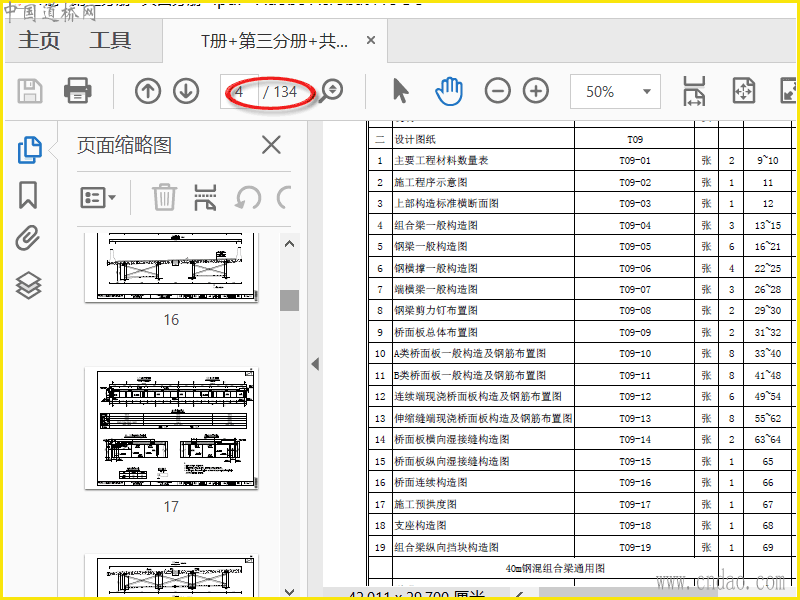Screen dimensions: 800x600
Task: Click 钢梁剪力钉布置图 row text
Action: [x=436, y=310]
